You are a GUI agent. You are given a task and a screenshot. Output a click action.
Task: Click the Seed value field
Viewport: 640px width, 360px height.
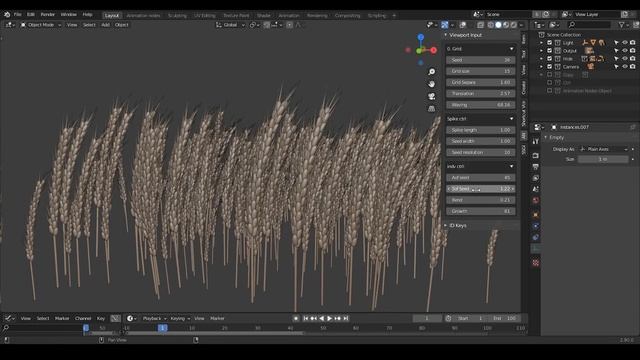pos(480,60)
